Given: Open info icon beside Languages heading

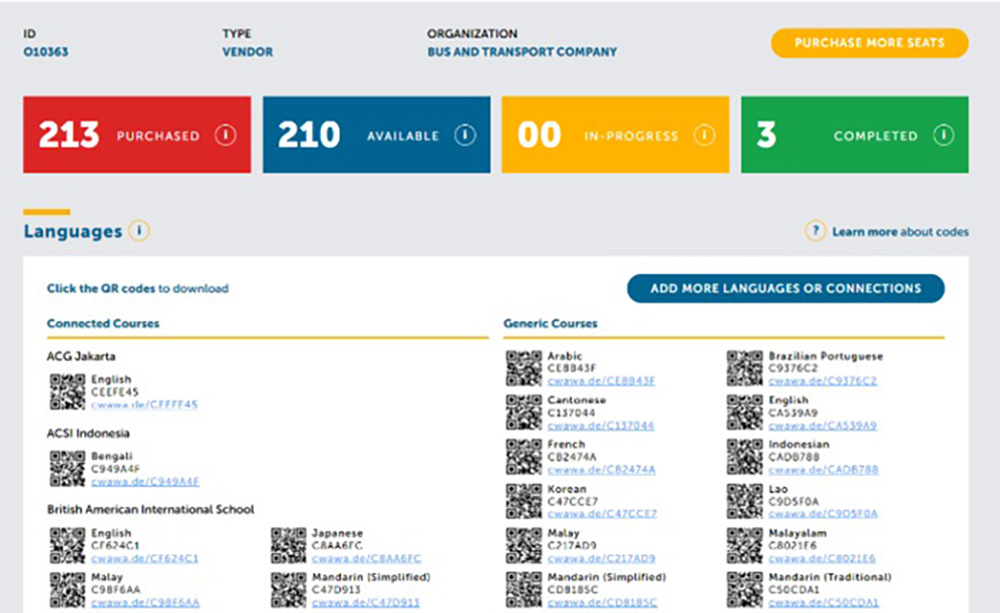Looking at the screenshot, I should [x=139, y=231].
